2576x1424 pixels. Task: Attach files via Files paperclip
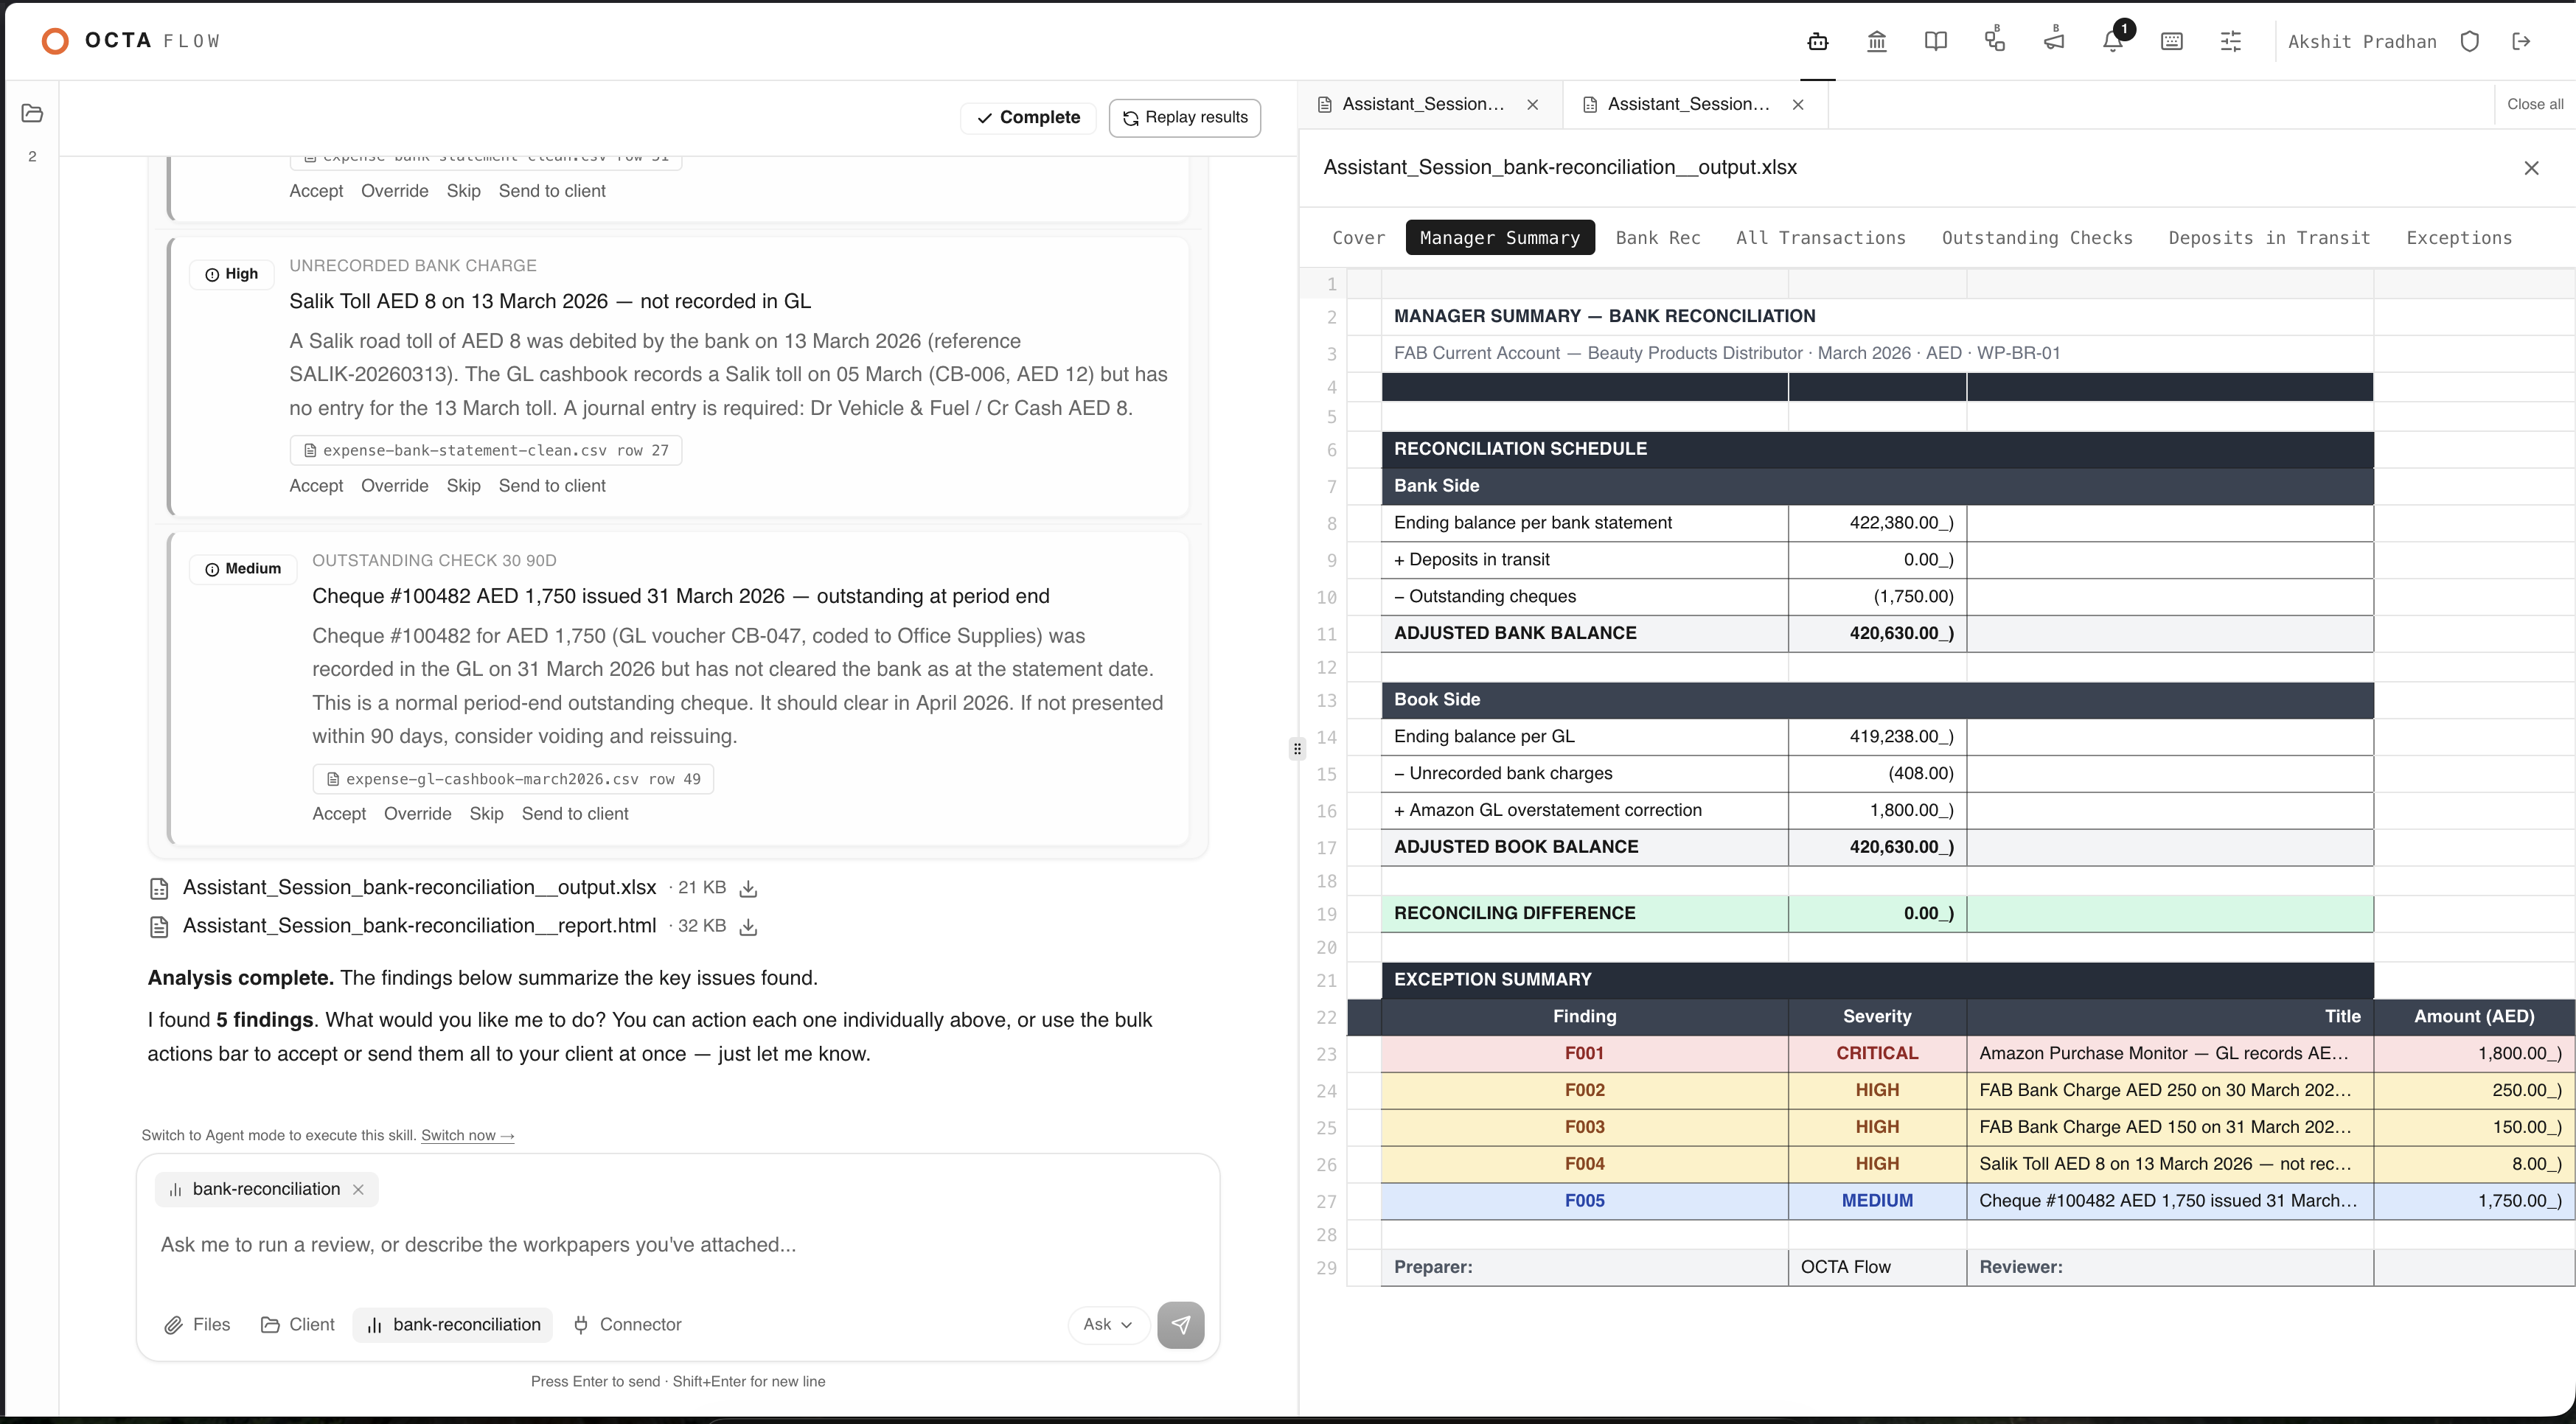pos(197,1324)
